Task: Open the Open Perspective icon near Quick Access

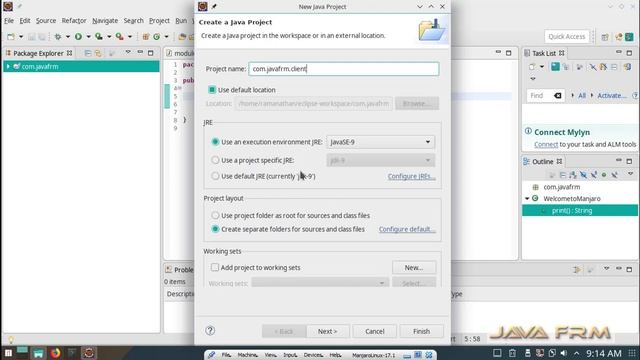Action: [x=605, y=37]
